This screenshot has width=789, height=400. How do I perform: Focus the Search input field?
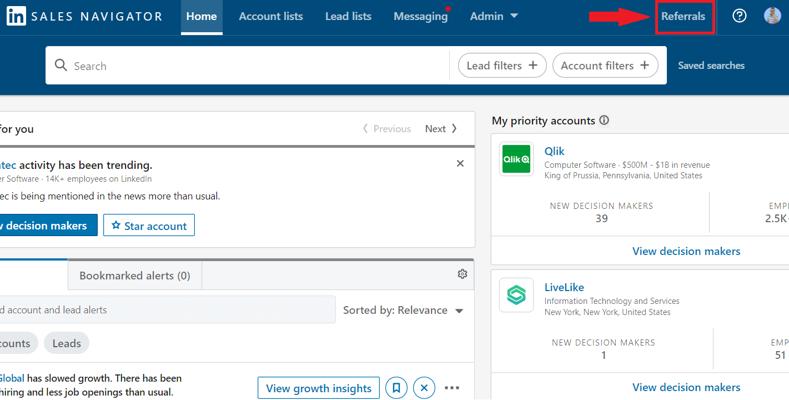tap(252, 65)
